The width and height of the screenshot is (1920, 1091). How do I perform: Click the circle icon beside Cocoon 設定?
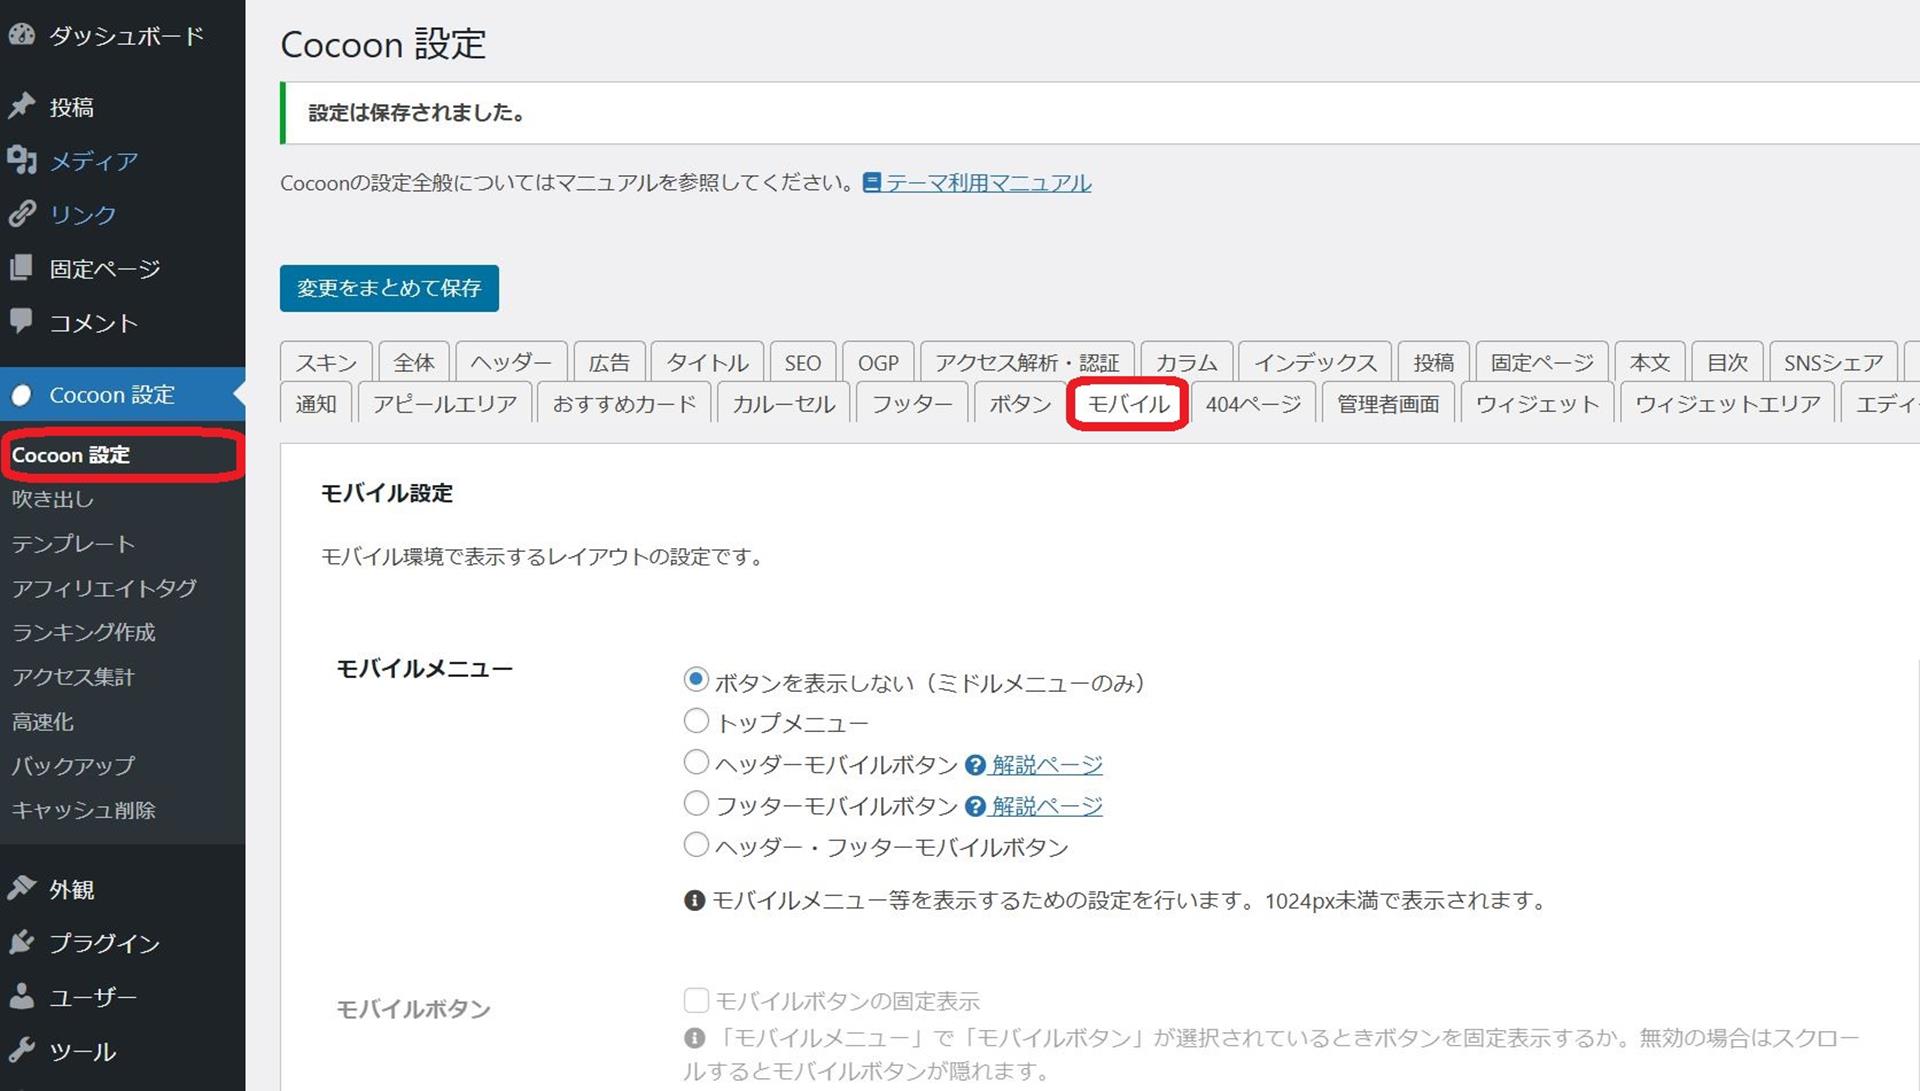point(22,395)
